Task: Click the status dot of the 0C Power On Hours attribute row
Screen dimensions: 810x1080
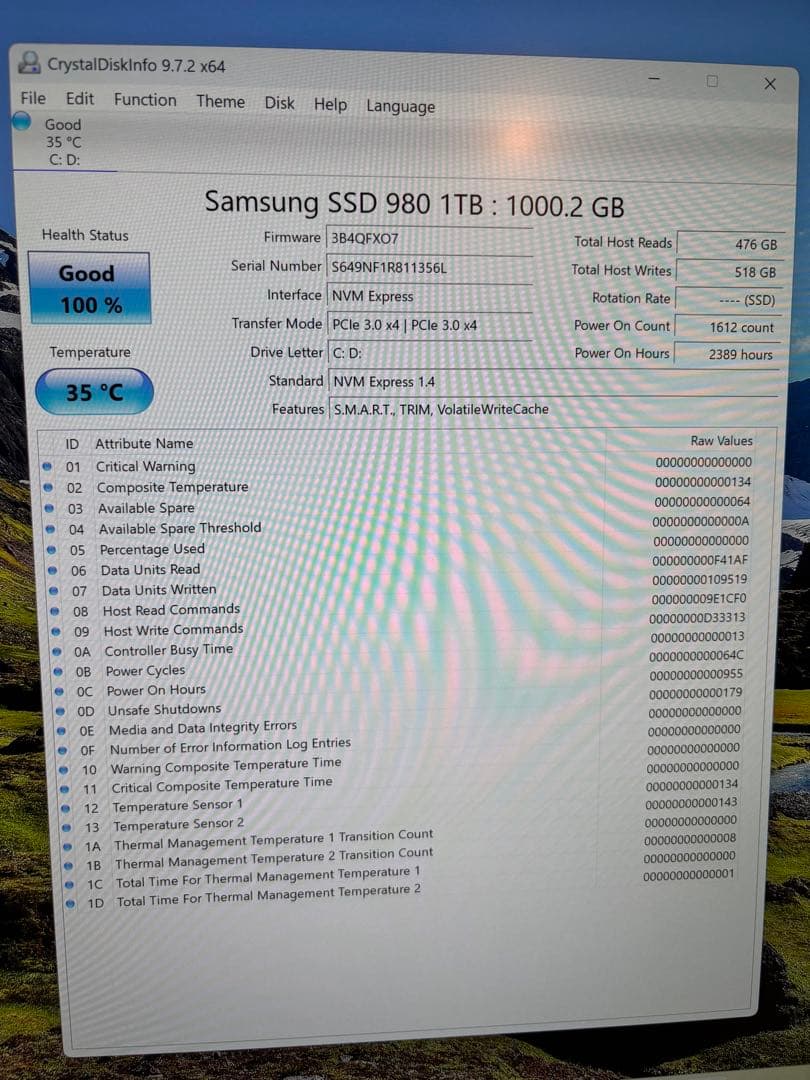Action: (60, 691)
